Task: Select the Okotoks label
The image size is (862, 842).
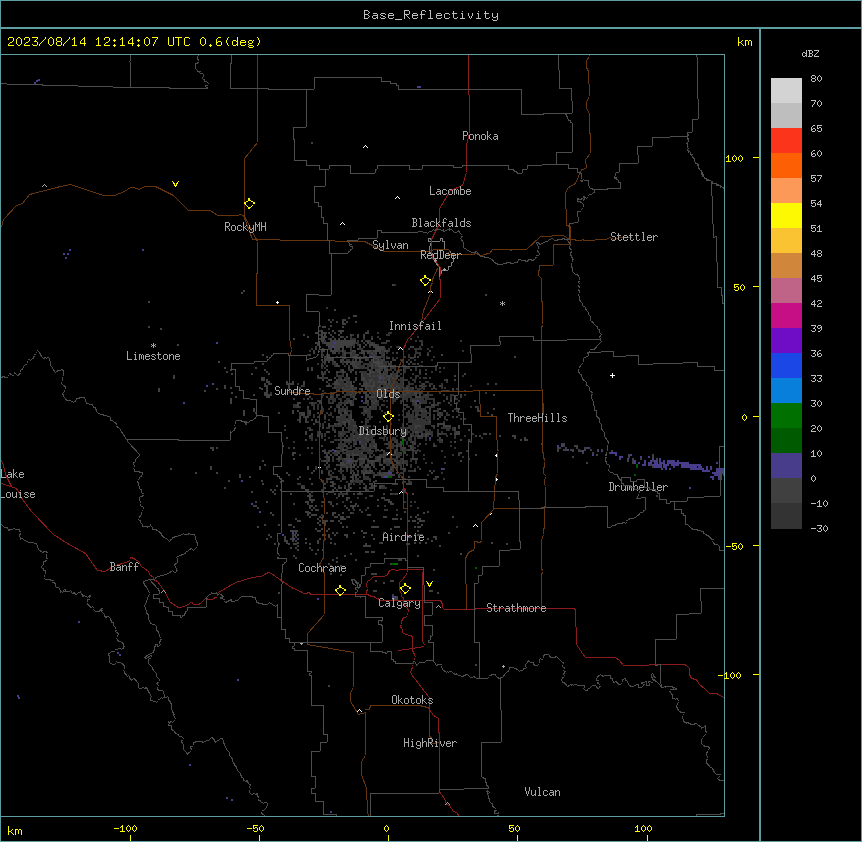Action: [x=412, y=700]
